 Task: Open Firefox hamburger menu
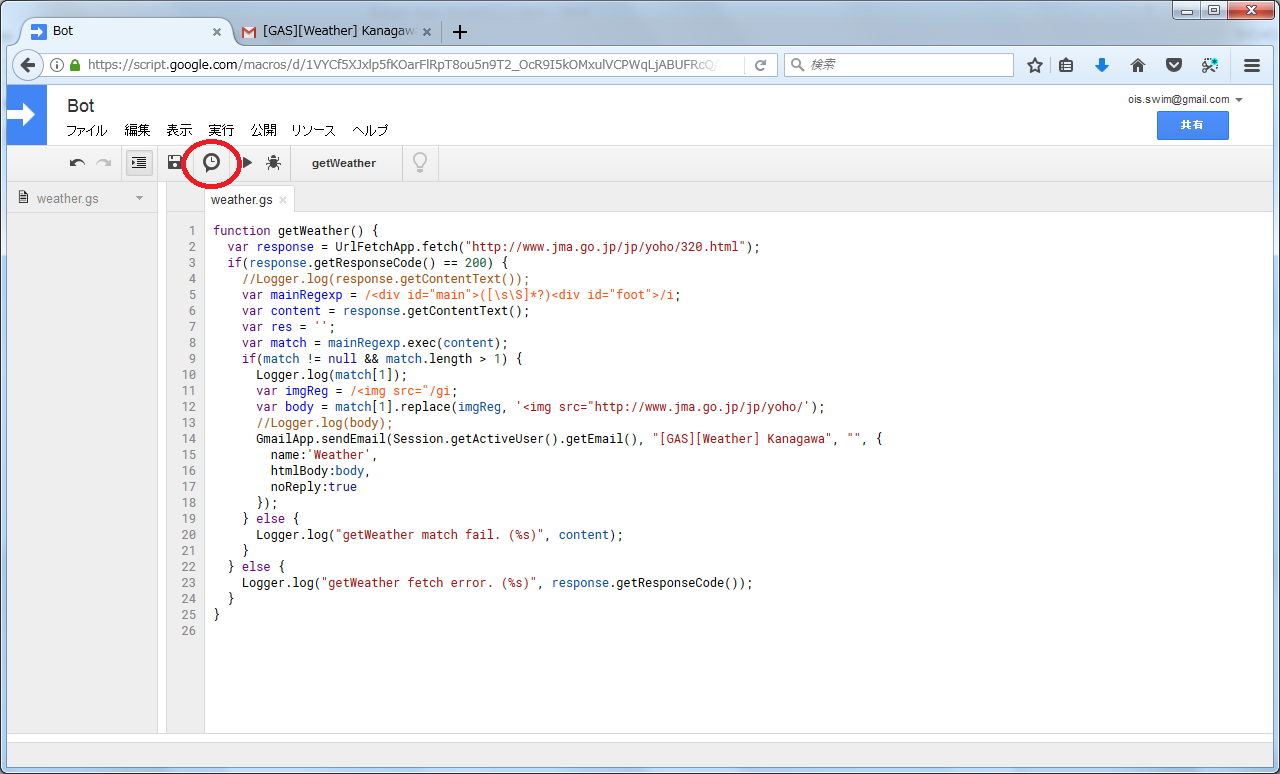[x=1252, y=65]
